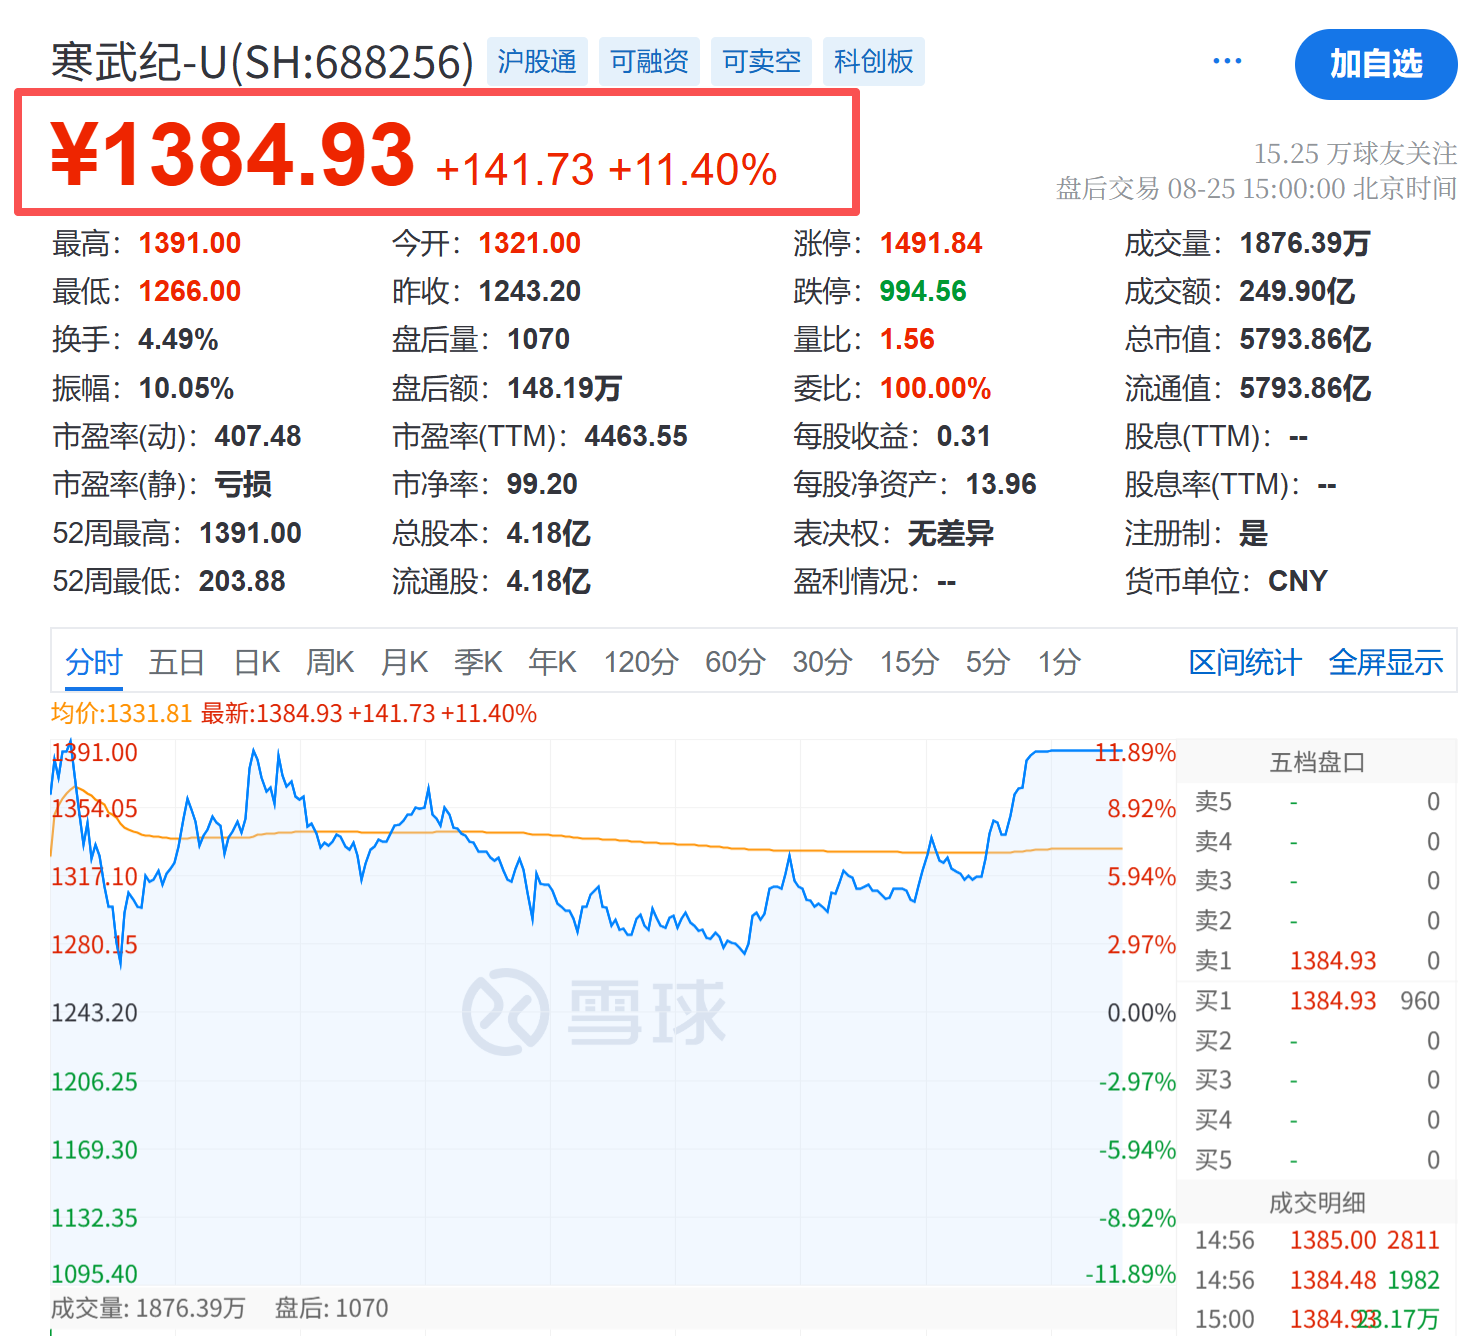The height and width of the screenshot is (1336, 1466).
Task: Click the 成交量 value 1876.39万 in stats
Action: click(x=1305, y=243)
